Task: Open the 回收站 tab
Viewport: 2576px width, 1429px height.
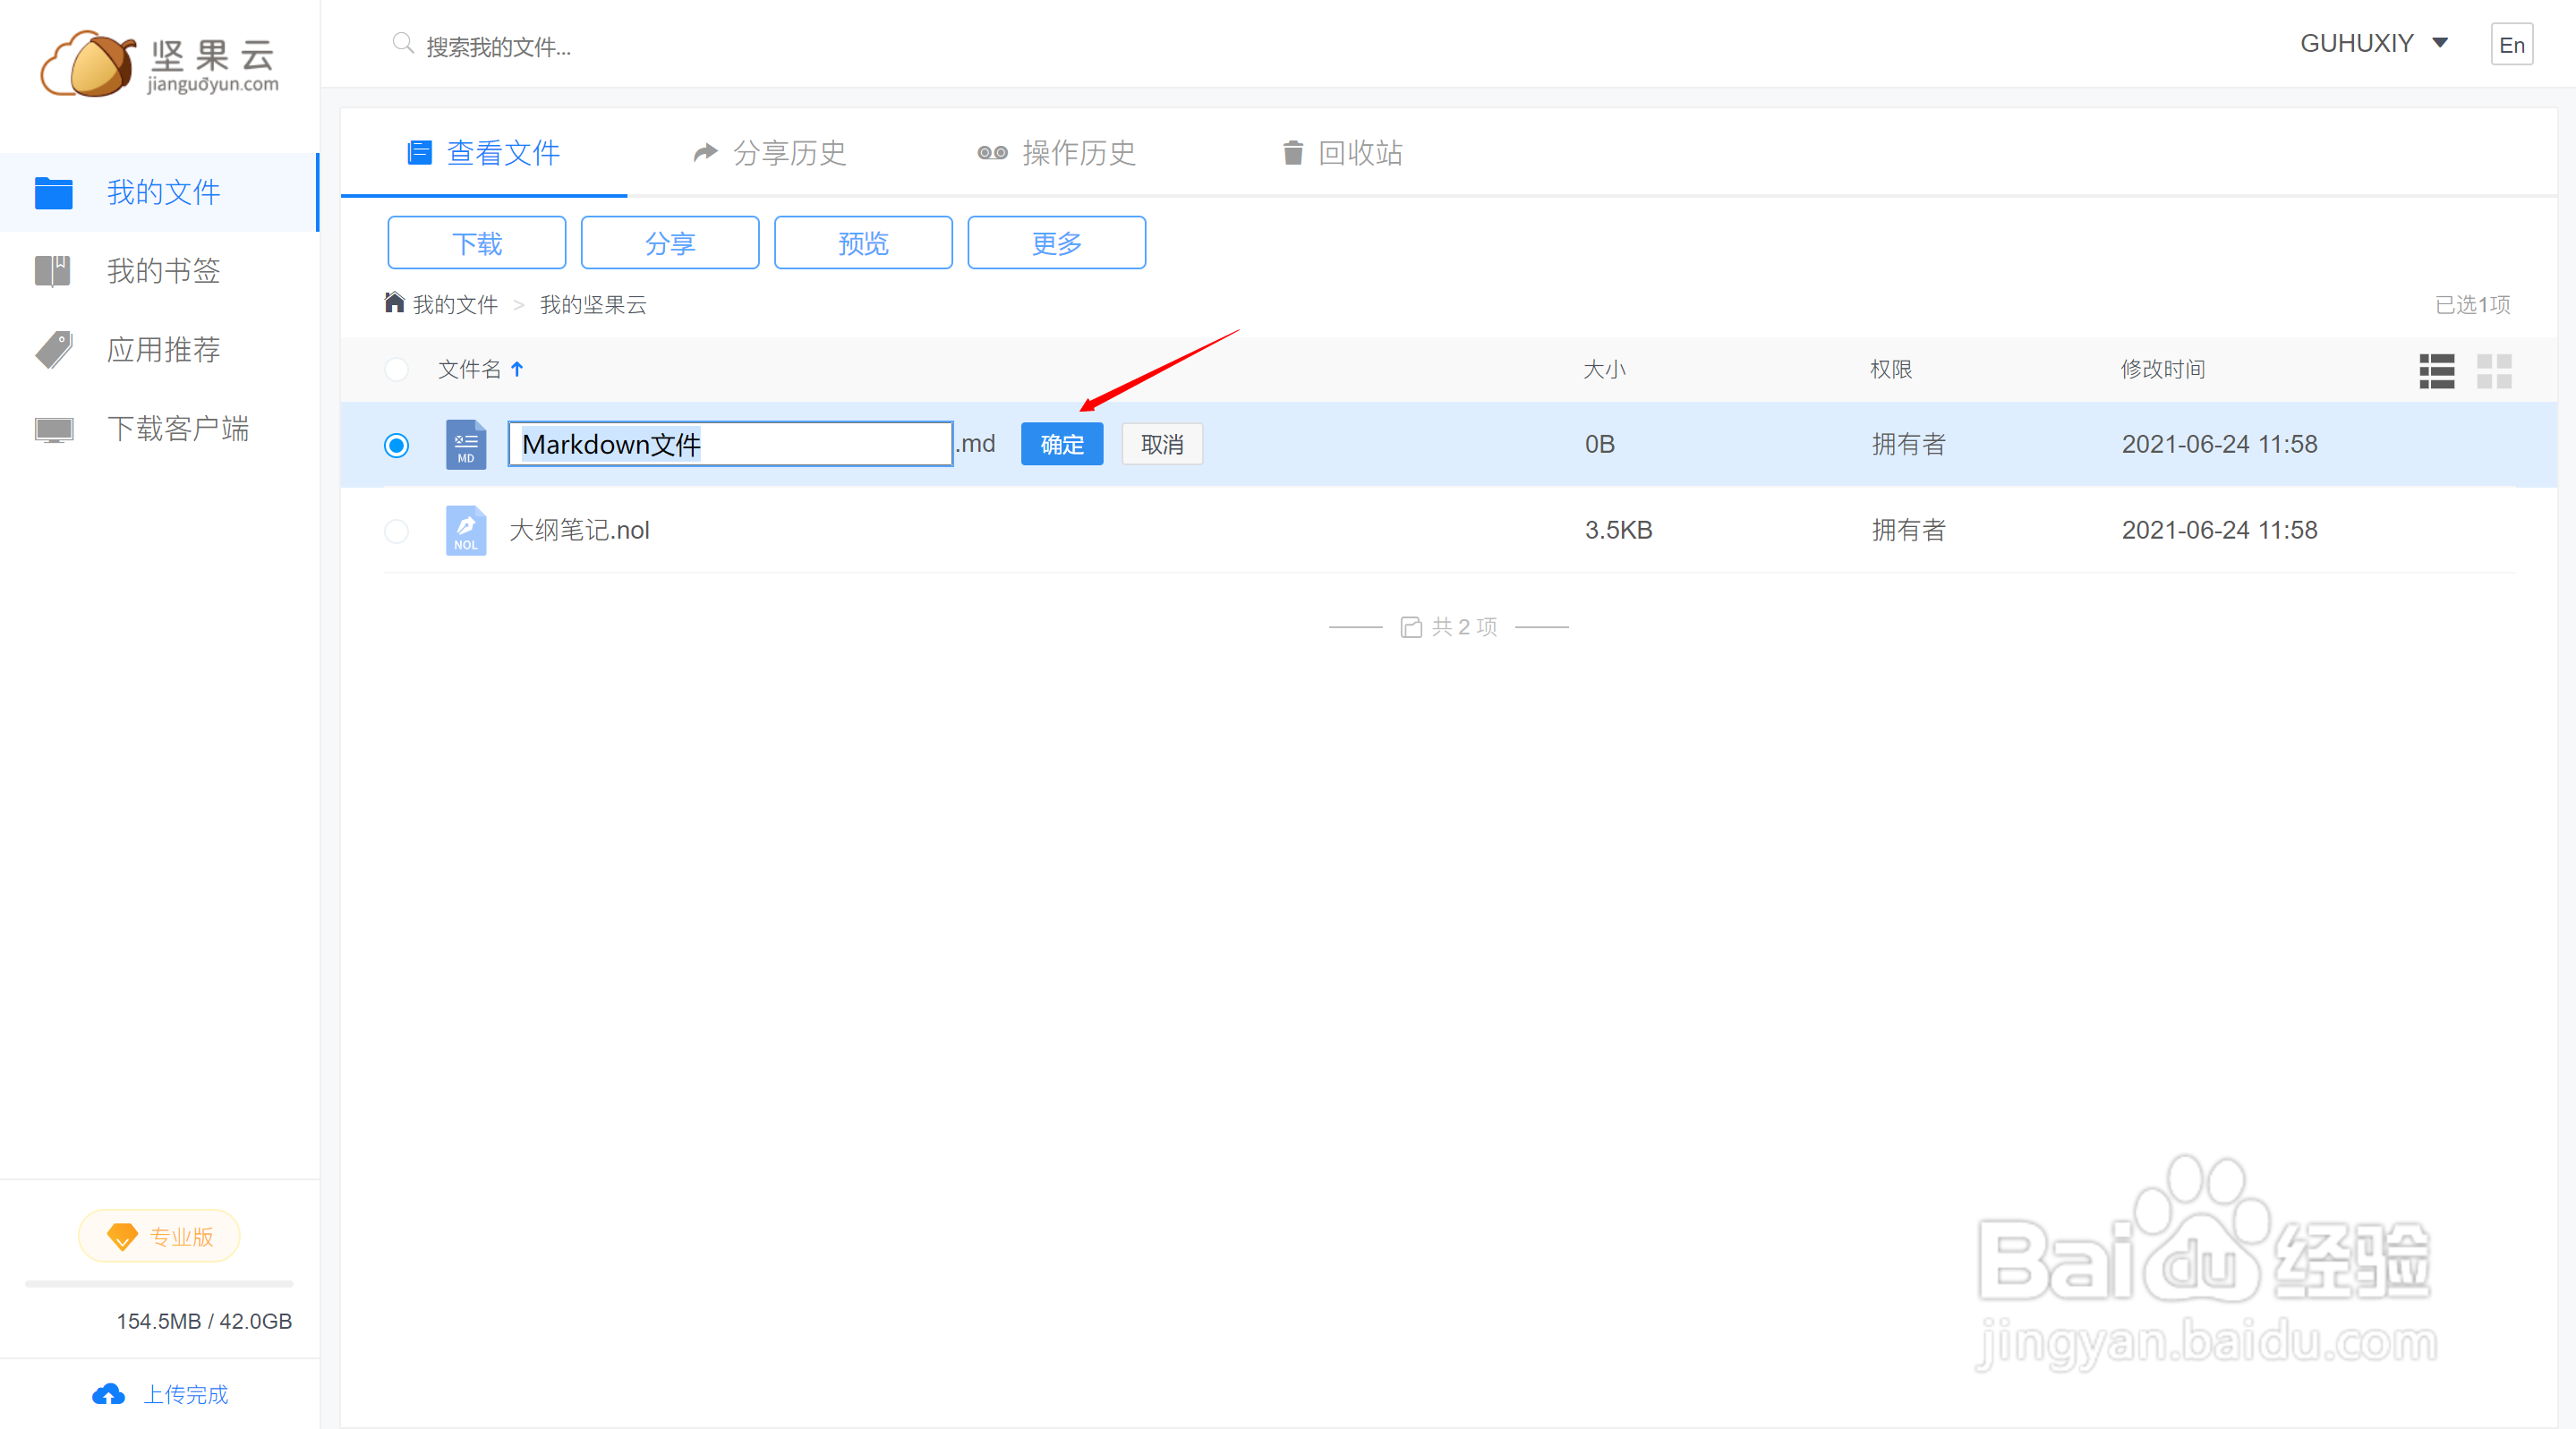Action: pos(1342,153)
